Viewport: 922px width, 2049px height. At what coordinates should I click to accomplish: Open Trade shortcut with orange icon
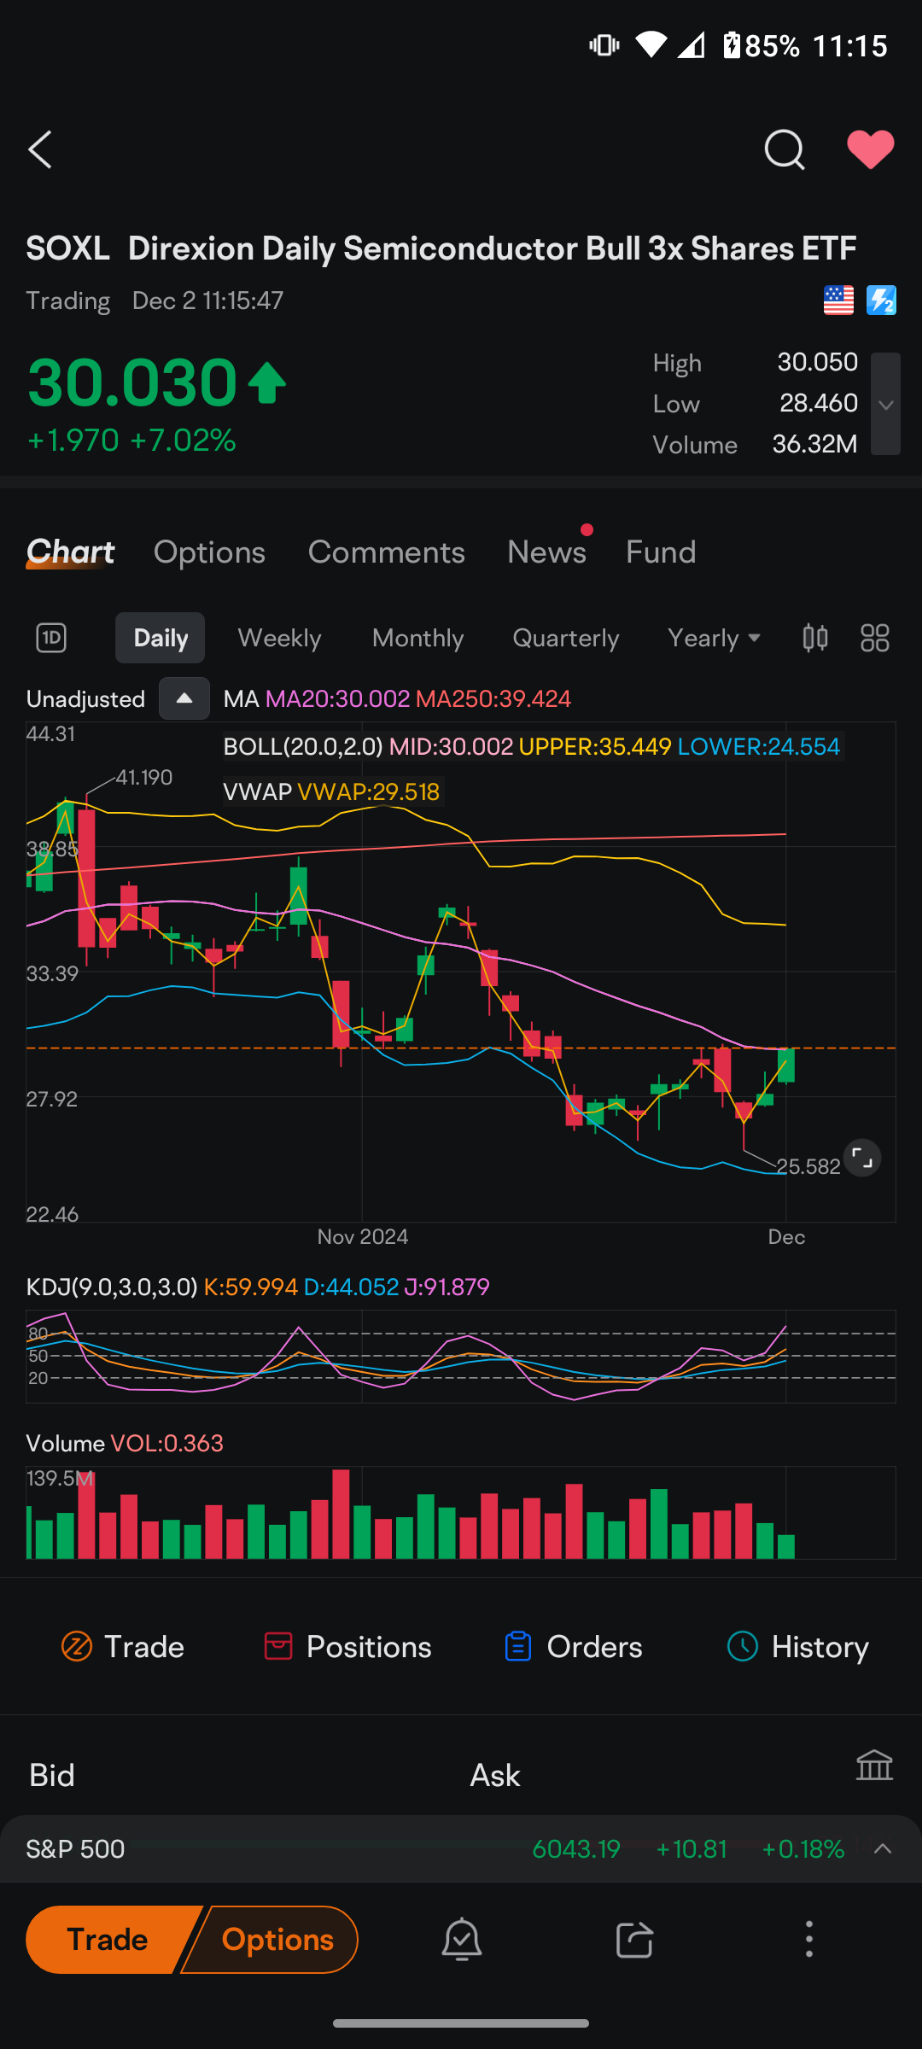123,1646
